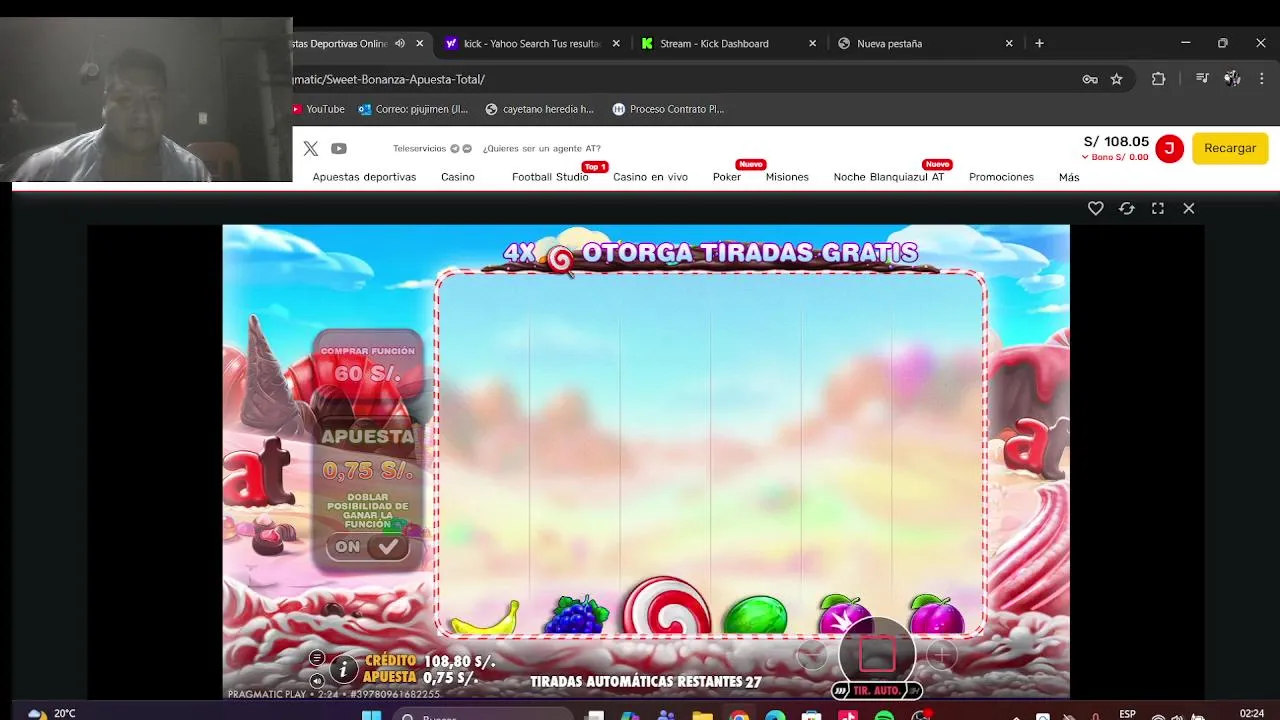Open File Explorer from the taskbar
The width and height of the screenshot is (1280, 720).
(703, 715)
